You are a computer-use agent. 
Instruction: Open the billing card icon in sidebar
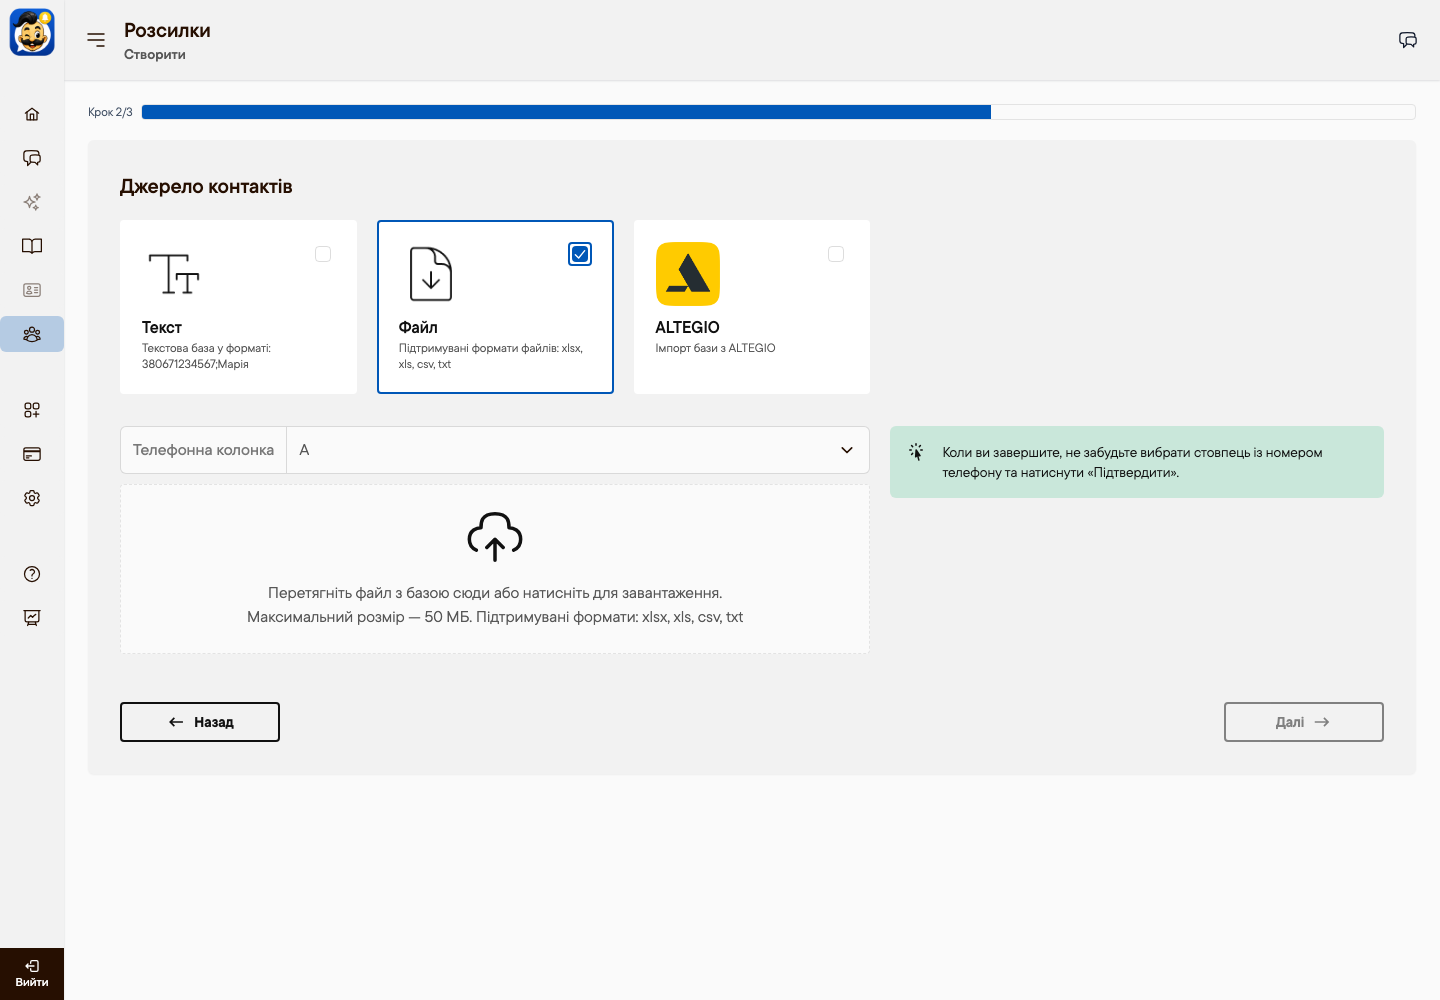(x=32, y=454)
